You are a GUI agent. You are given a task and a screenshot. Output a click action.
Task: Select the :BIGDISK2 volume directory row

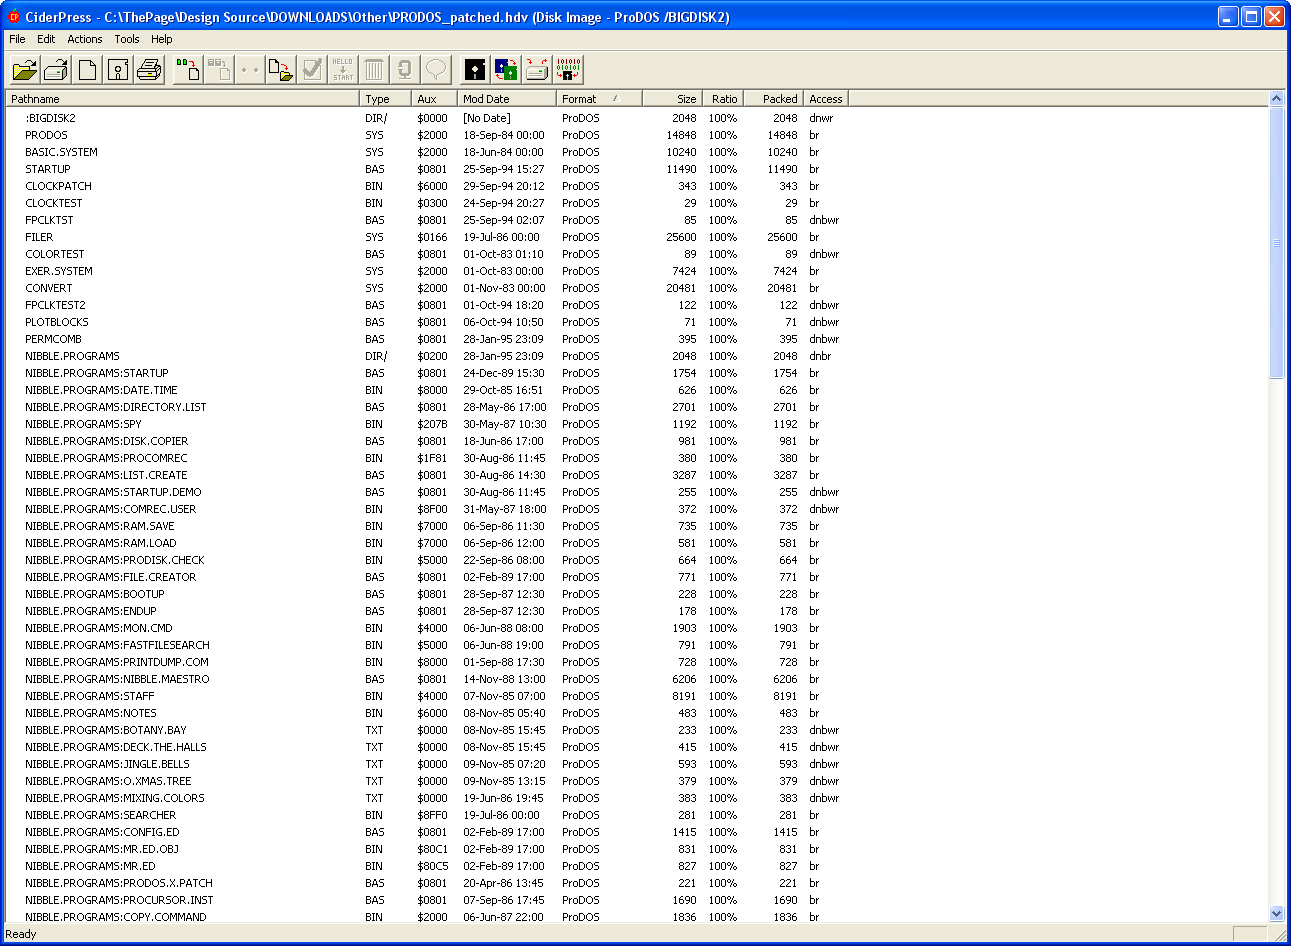428,118
